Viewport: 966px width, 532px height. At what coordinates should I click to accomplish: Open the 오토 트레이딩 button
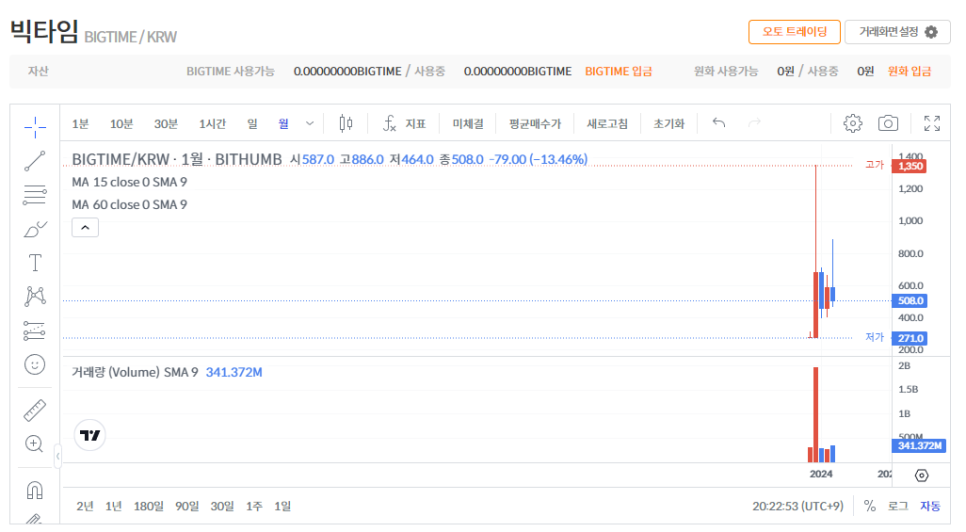[794, 31]
